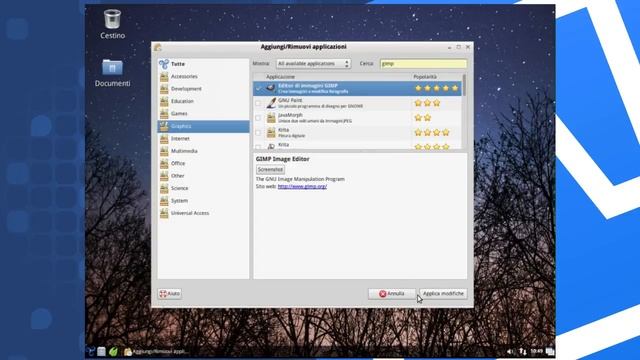Image resolution: width=640 pixels, height=360 pixels.
Task: Click the Science category icon
Action: [x=164, y=188]
